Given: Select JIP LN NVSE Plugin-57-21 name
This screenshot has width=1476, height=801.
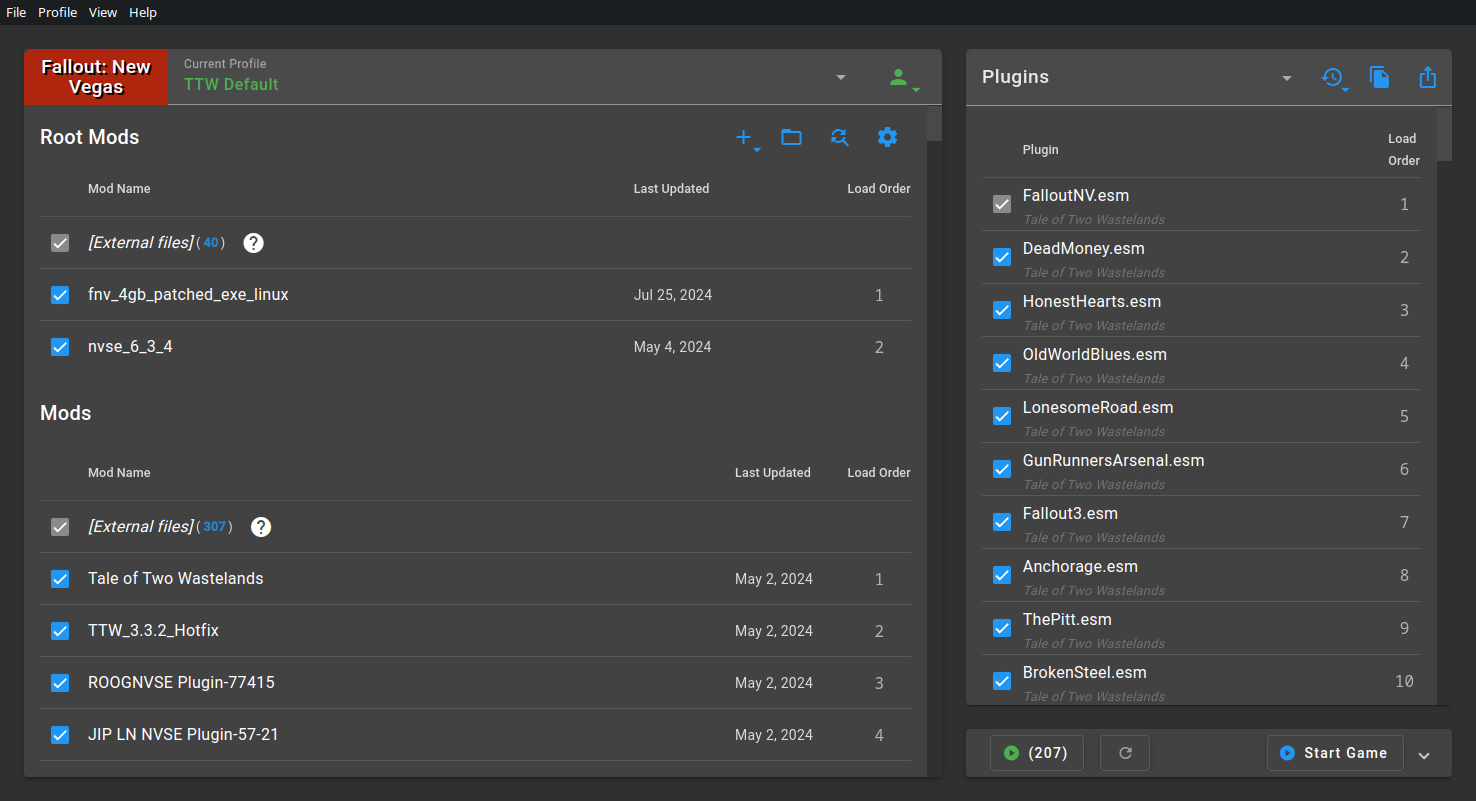Looking at the screenshot, I should click(183, 735).
